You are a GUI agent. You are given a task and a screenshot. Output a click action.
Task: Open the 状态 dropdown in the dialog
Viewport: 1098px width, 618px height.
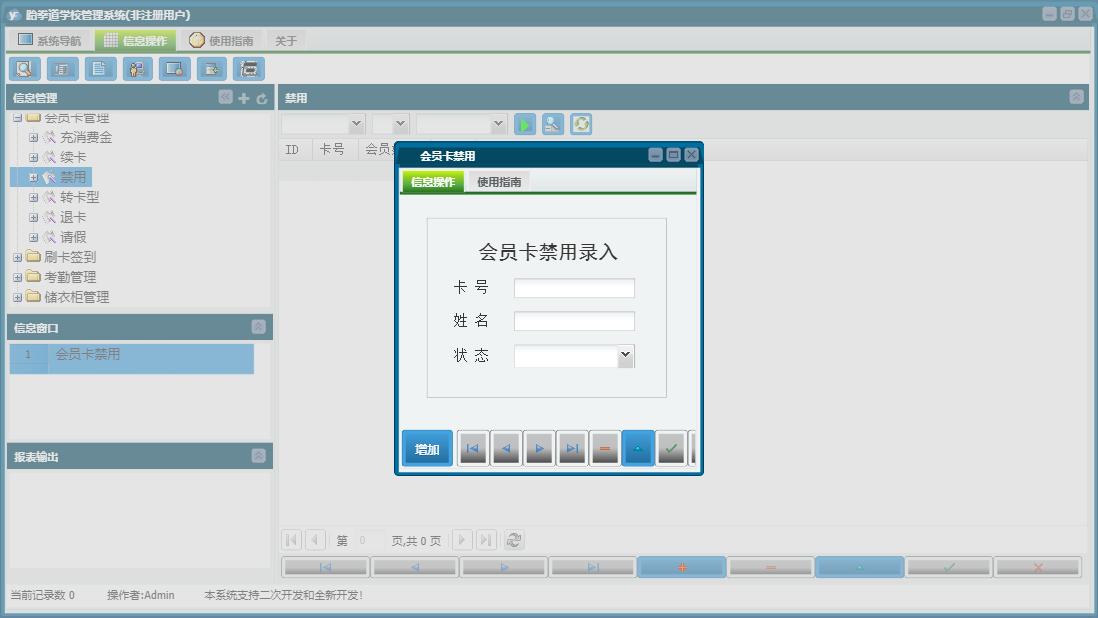(x=625, y=355)
